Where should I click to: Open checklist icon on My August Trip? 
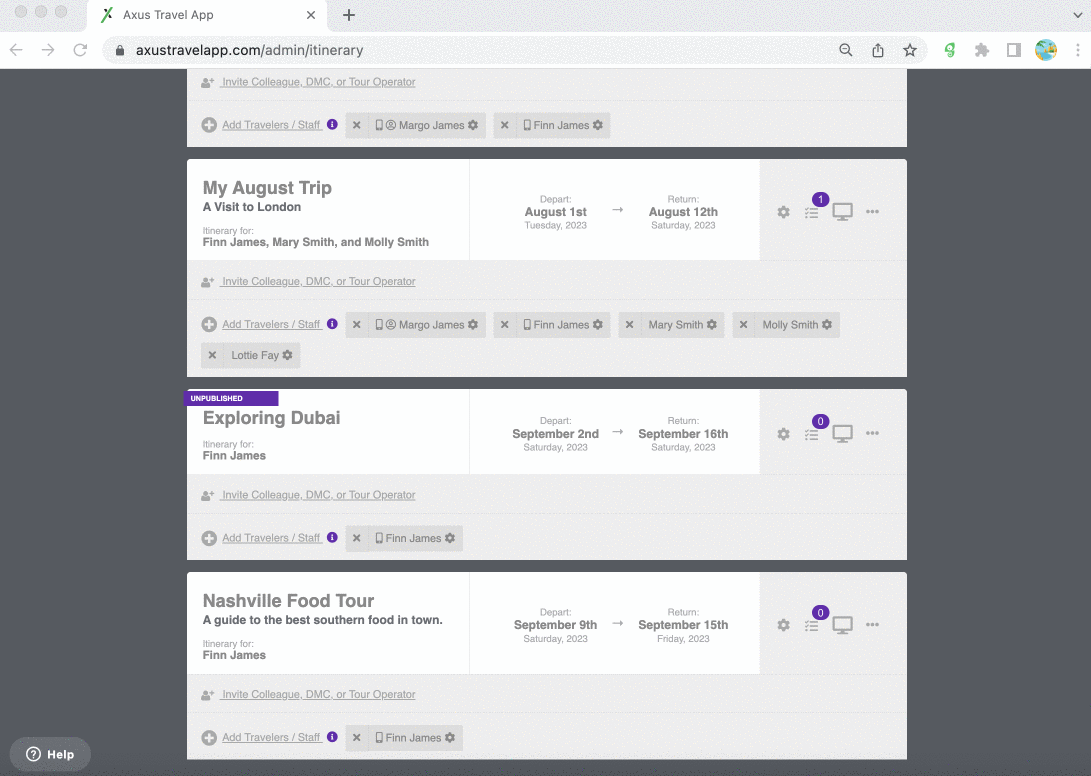(x=812, y=213)
